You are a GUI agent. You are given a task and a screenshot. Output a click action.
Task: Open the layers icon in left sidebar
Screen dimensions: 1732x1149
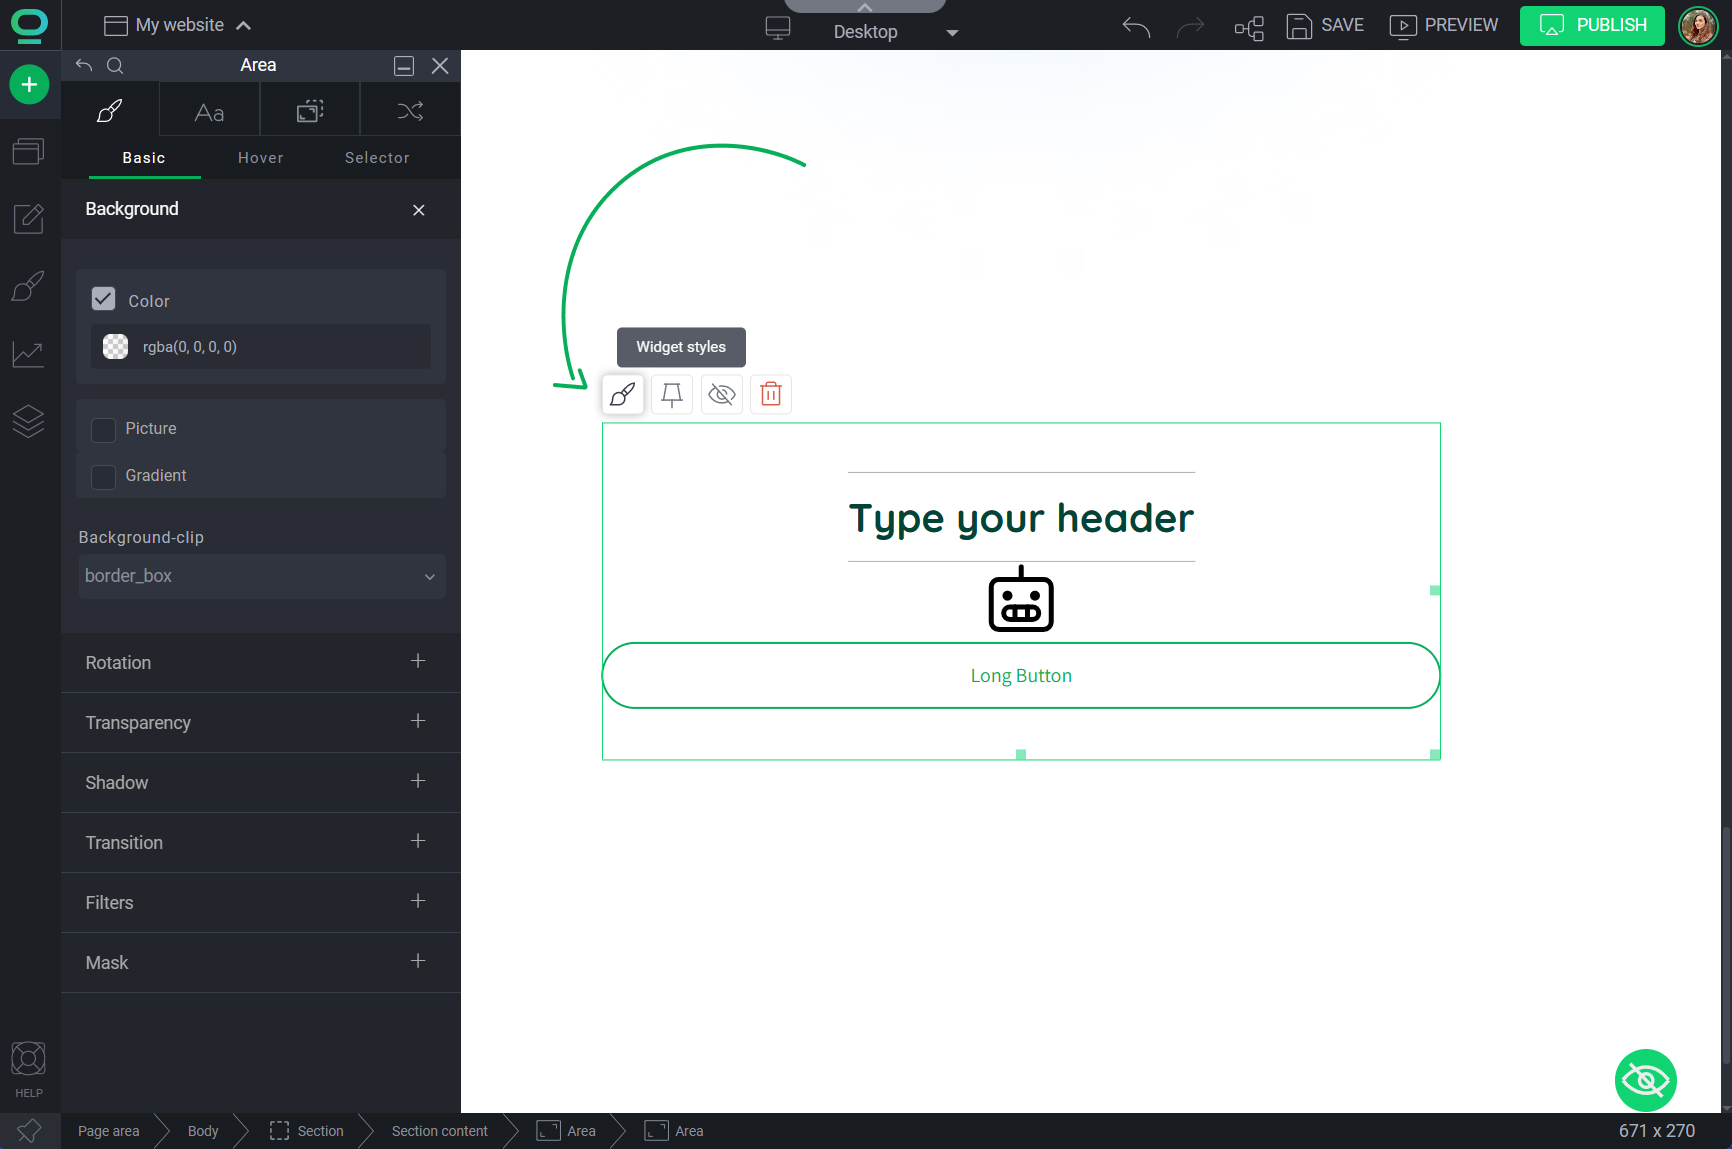[28, 421]
